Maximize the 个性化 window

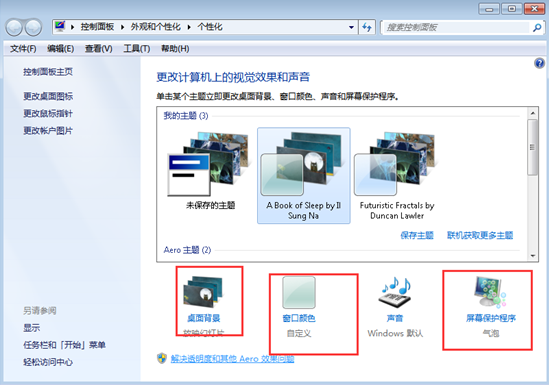pyautogui.click(x=512, y=9)
